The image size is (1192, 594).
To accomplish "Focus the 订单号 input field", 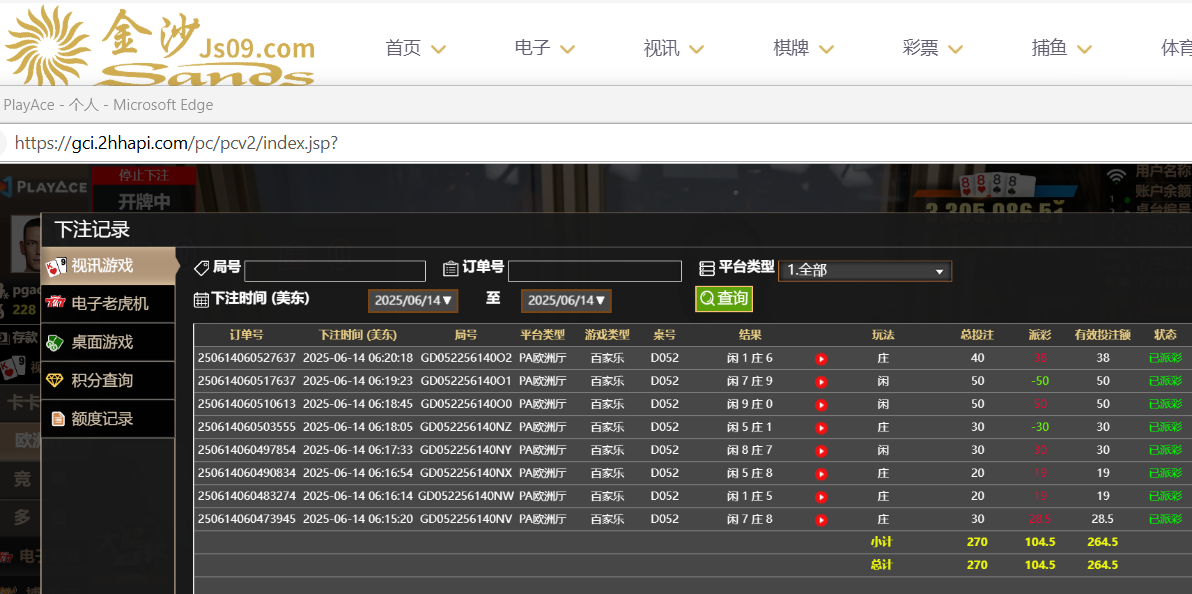I will tap(595, 271).
